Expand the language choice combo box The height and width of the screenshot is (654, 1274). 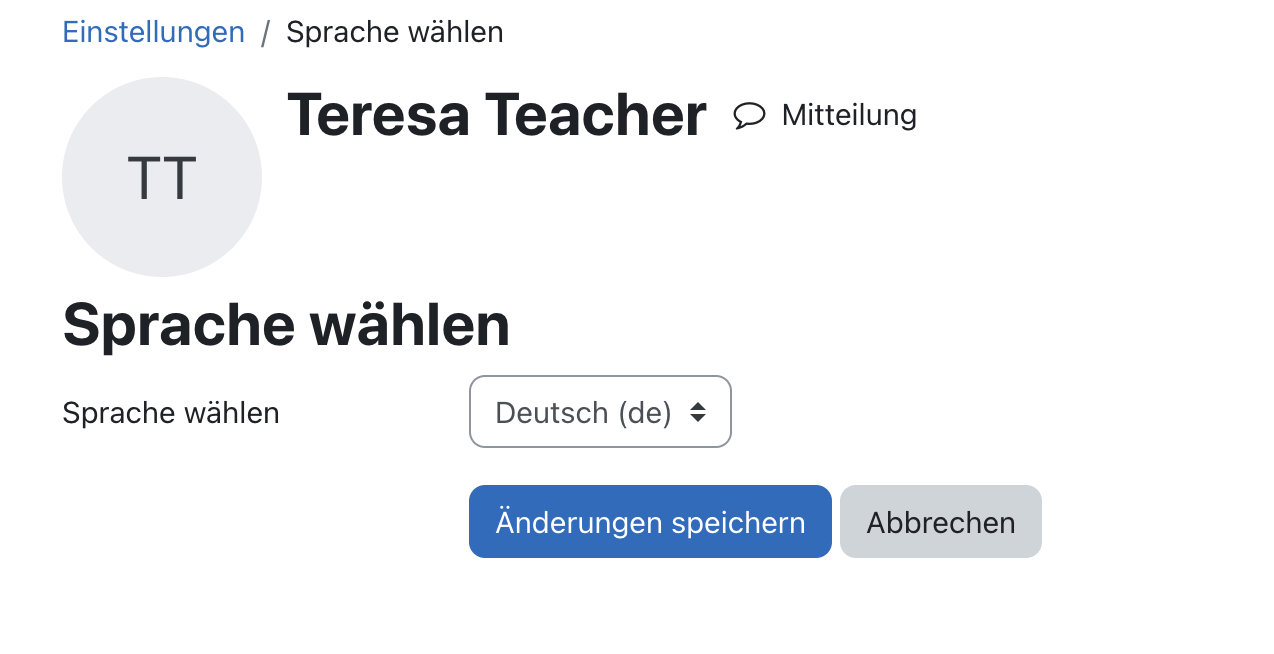coord(600,412)
